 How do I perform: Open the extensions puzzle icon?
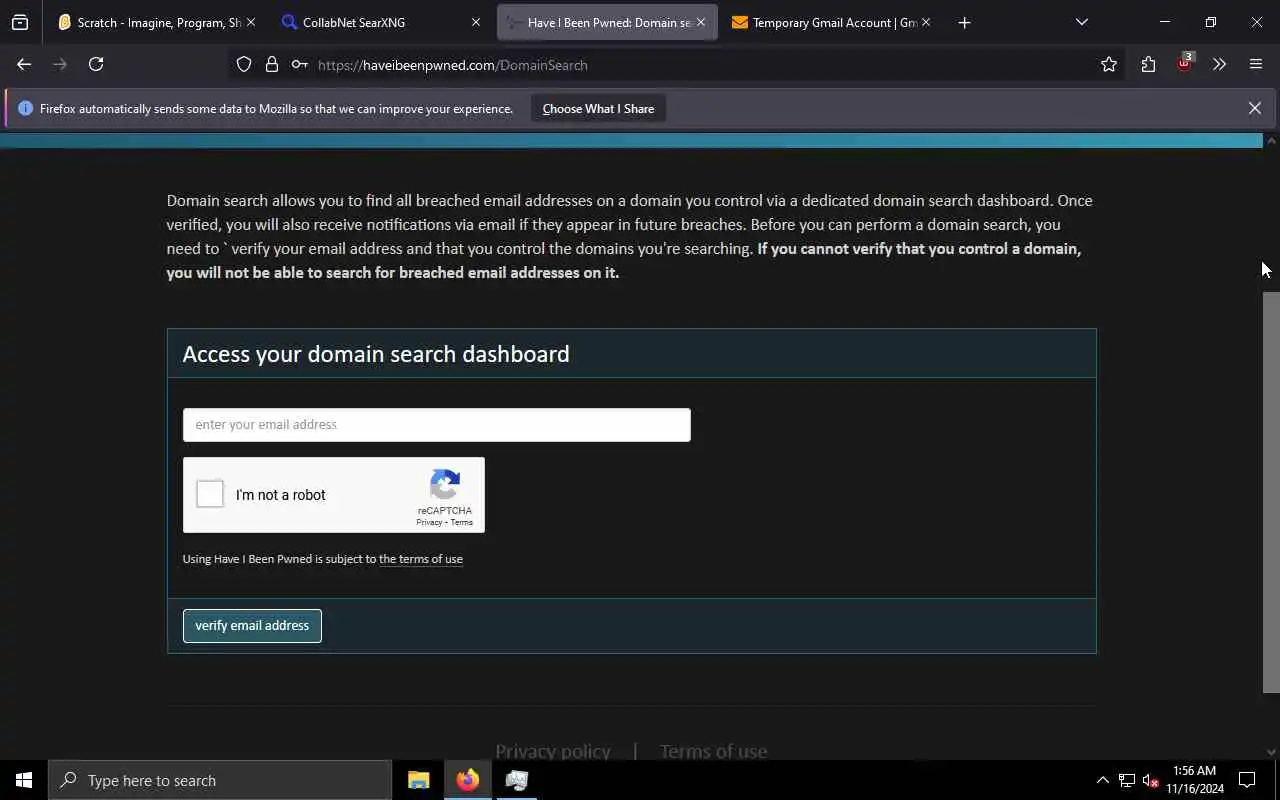1148,65
